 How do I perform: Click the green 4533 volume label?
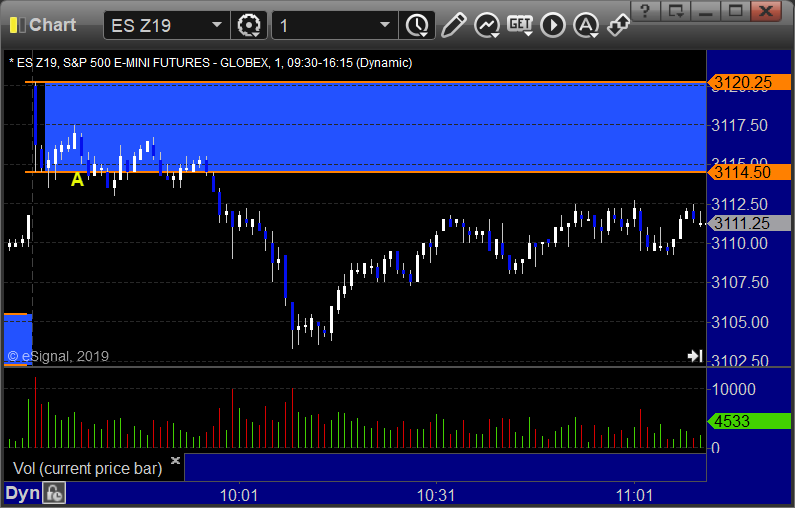(749, 421)
